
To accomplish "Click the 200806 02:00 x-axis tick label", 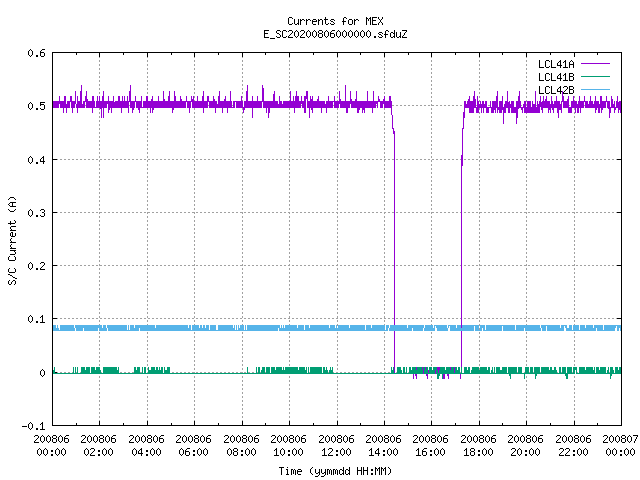I will pyautogui.click(x=98, y=446).
